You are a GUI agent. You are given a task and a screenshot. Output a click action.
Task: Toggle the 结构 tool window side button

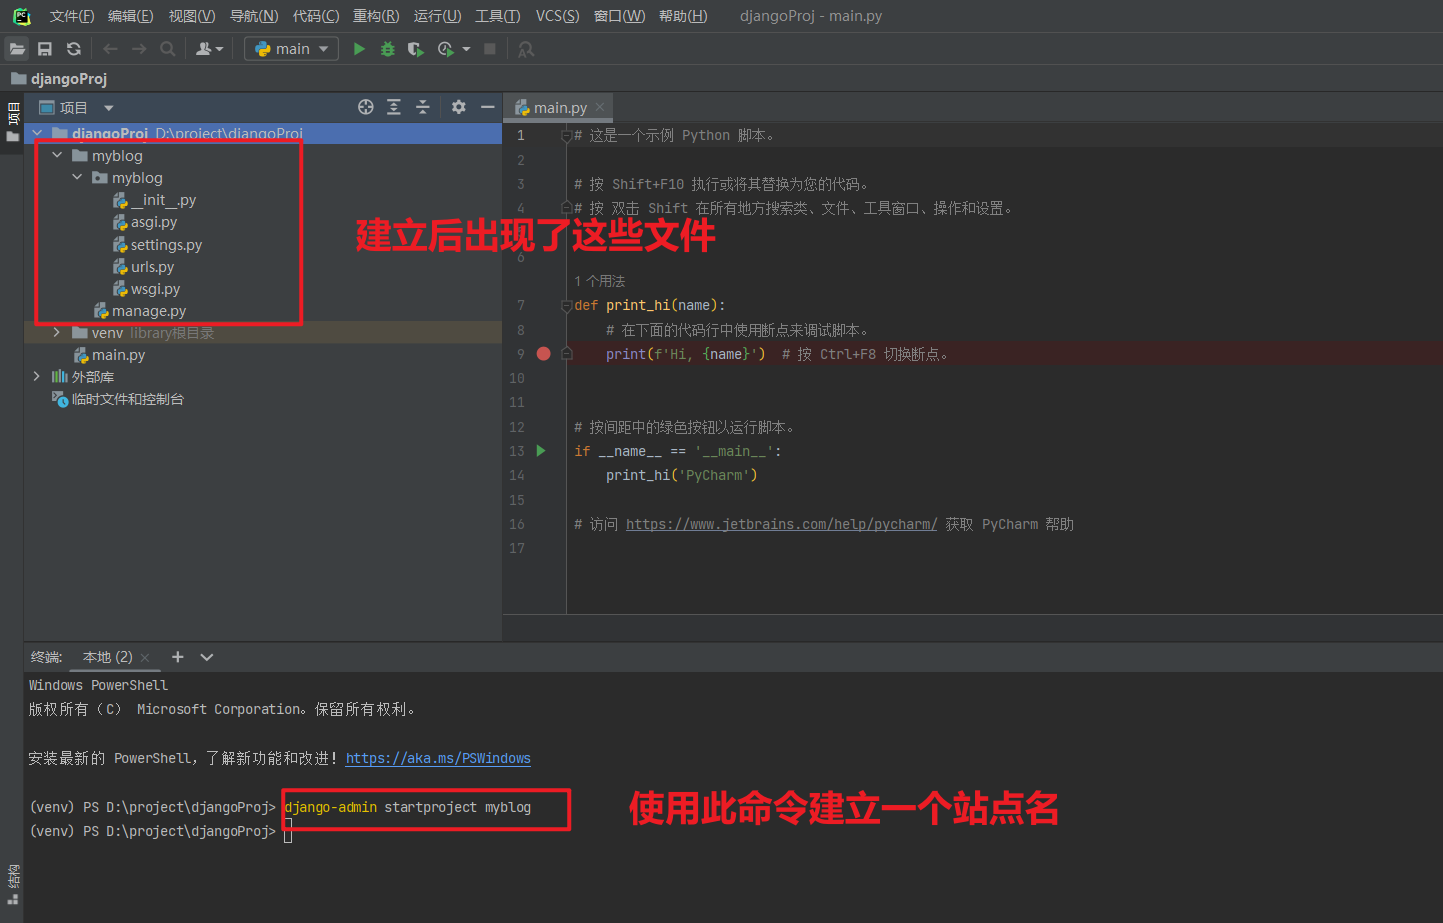(x=13, y=884)
